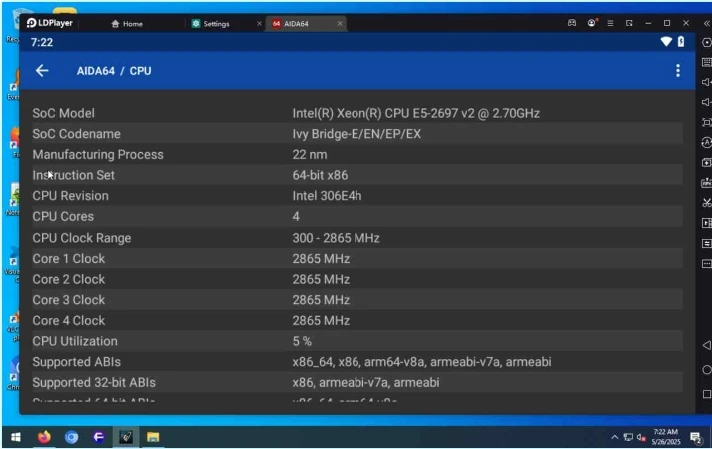Viewport: 712px width, 449px height.
Task: Click the Intel 306E4h value
Action: pyautogui.click(x=327, y=196)
